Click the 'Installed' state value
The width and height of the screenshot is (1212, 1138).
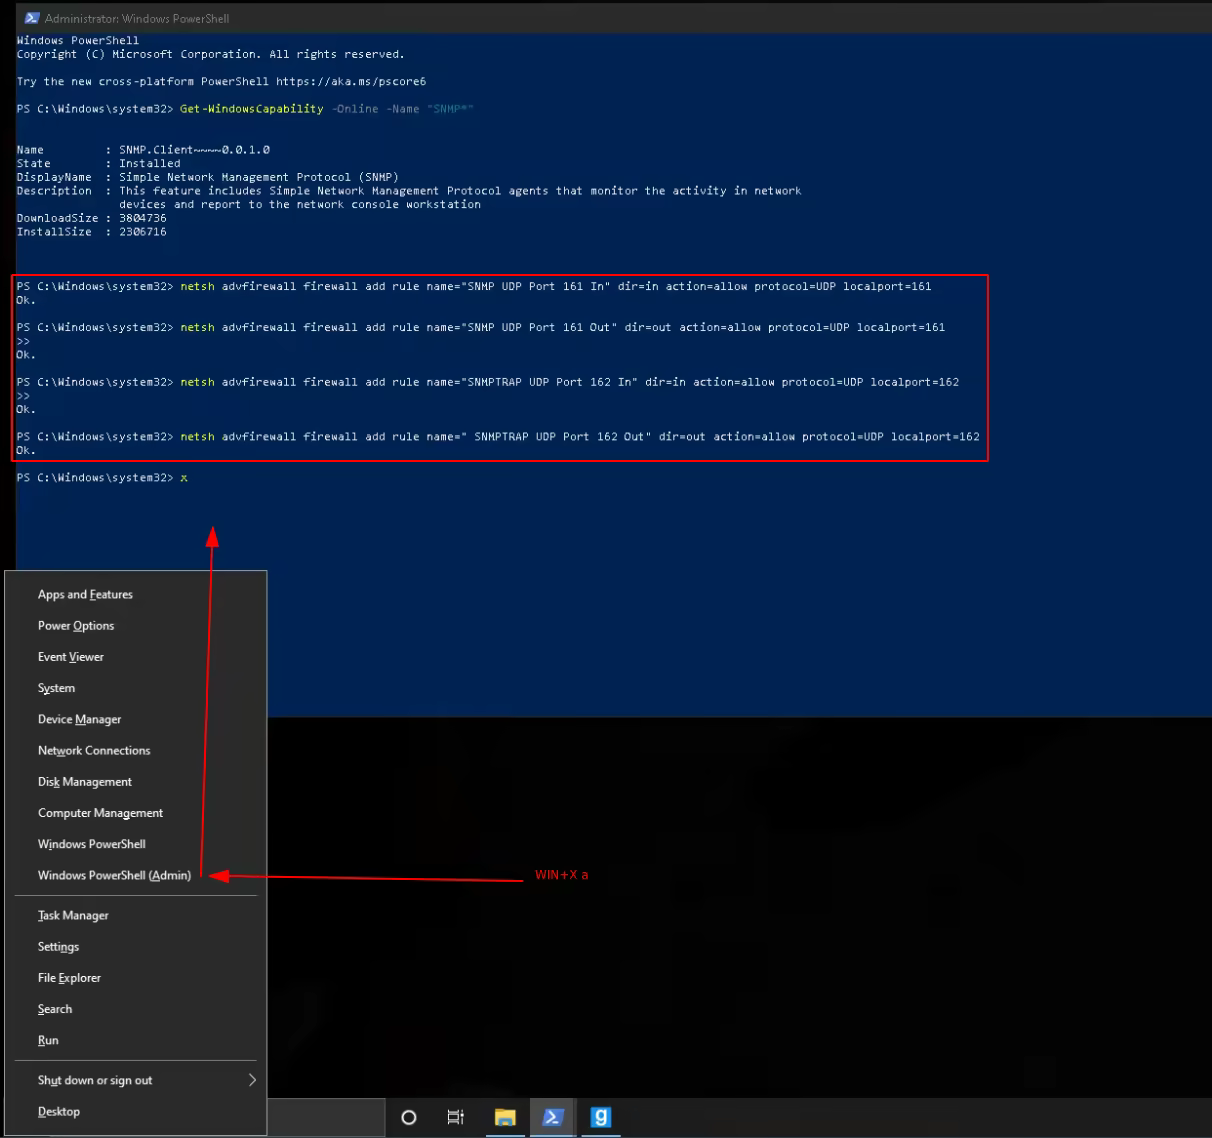tap(150, 163)
